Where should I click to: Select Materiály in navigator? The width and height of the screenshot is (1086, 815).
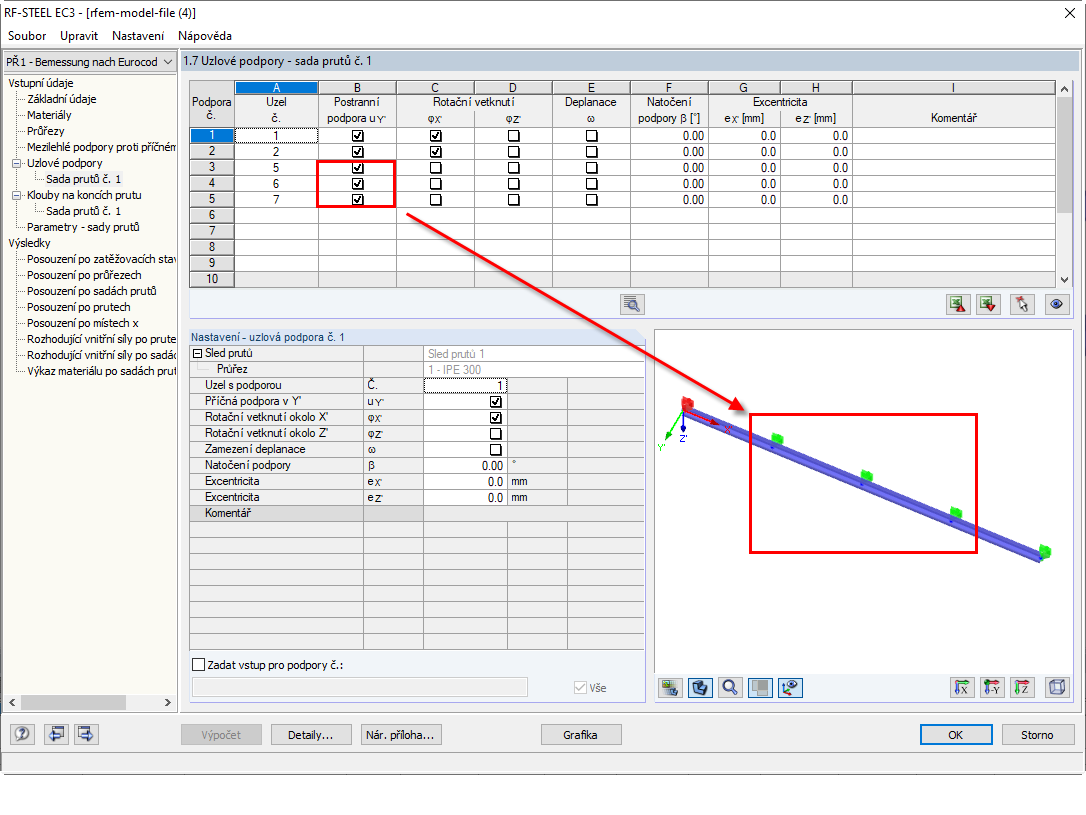pyautogui.click(x=49, y=115)
